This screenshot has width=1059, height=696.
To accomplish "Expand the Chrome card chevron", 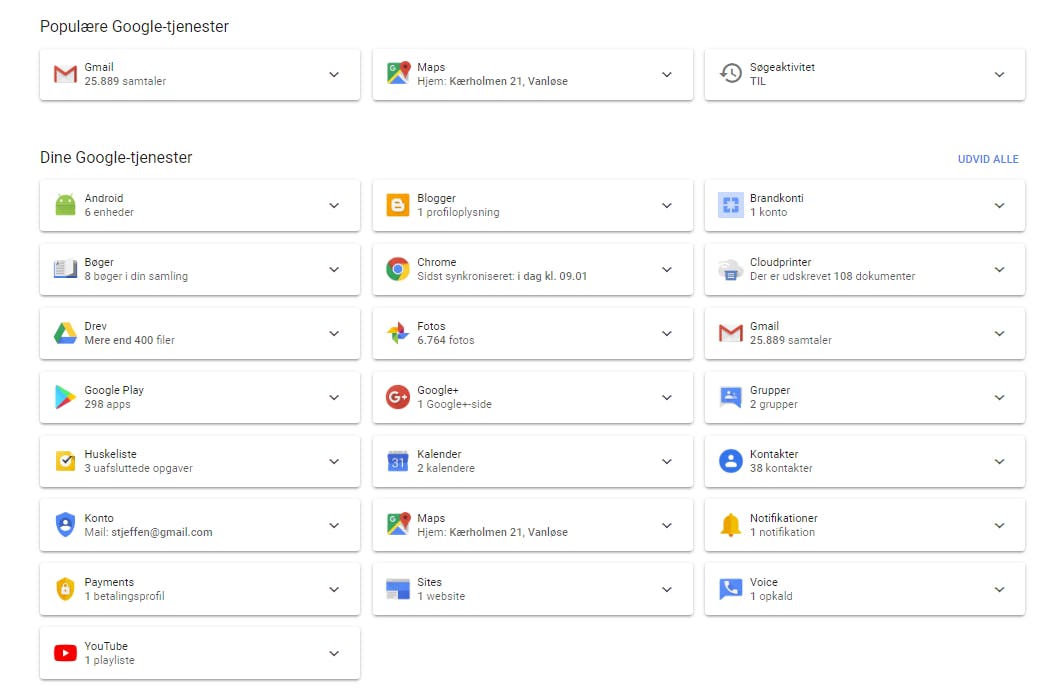I will click(x=667, y=269).
